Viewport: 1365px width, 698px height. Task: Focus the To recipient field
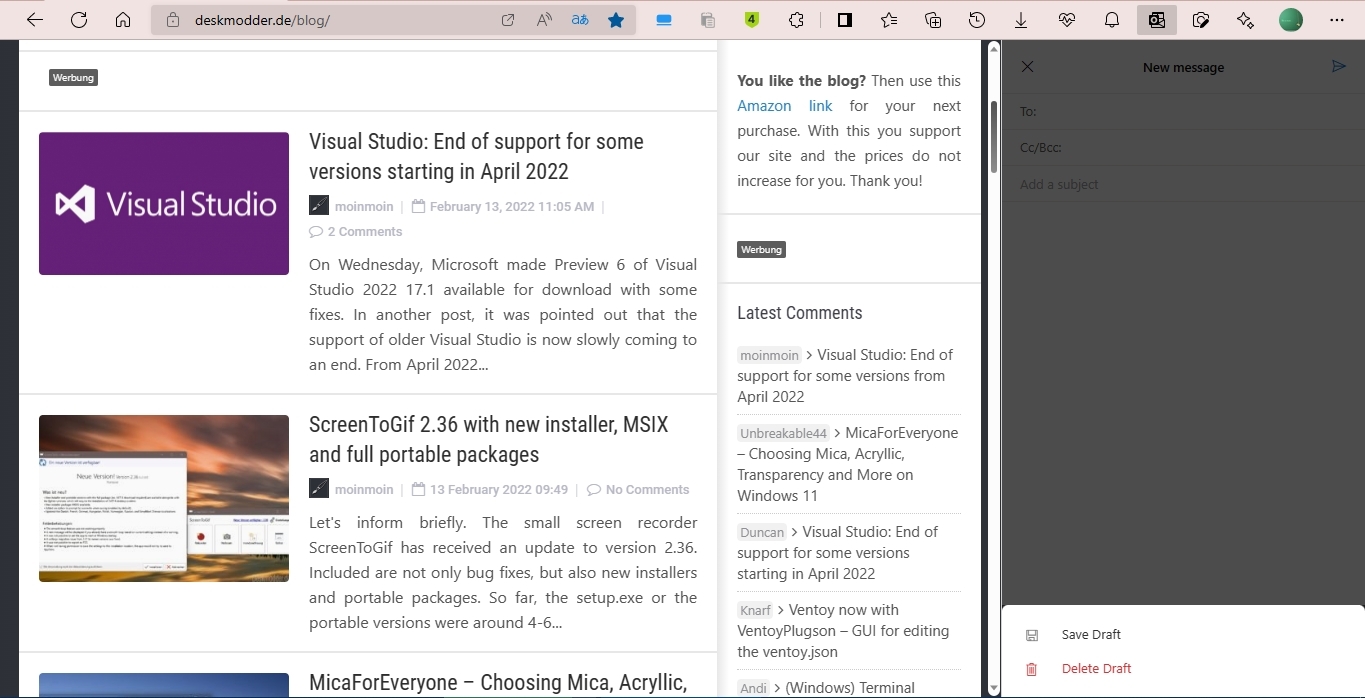(1183, 111)
